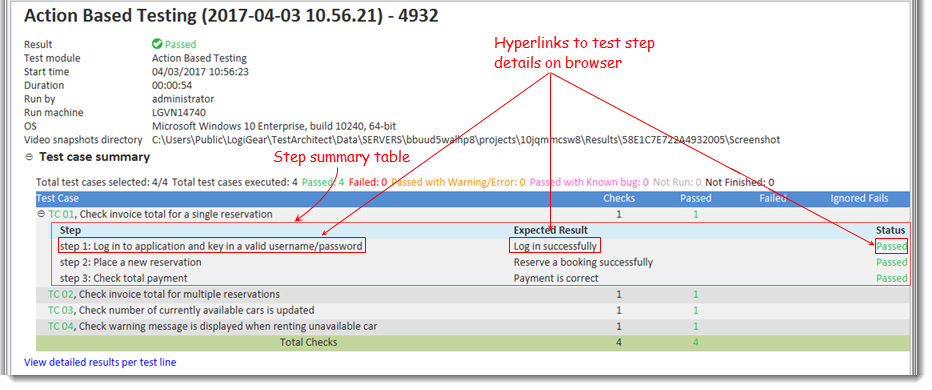Click the 'Action Based Testing' test module value
Screen dimensions: 932x390
[x=199, y=58]
